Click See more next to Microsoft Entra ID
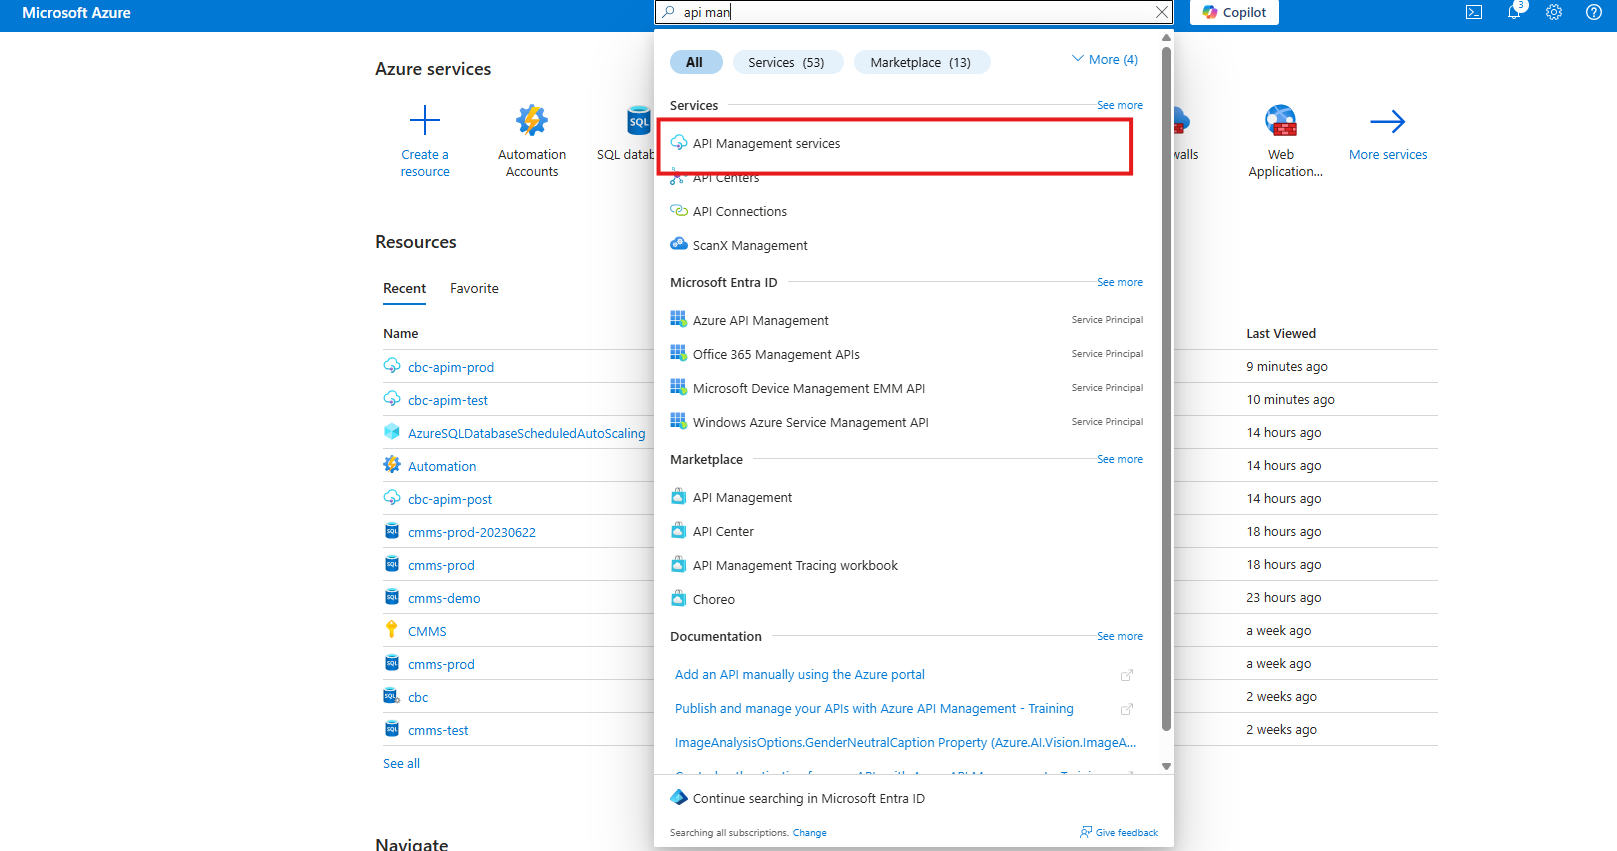The height and width of the screenshot is (851, 1617). [1119, 282]
